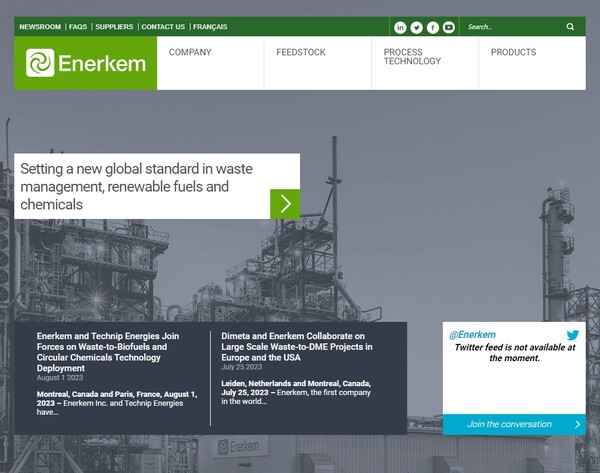Go to the Newsroom link

(39, 27)
